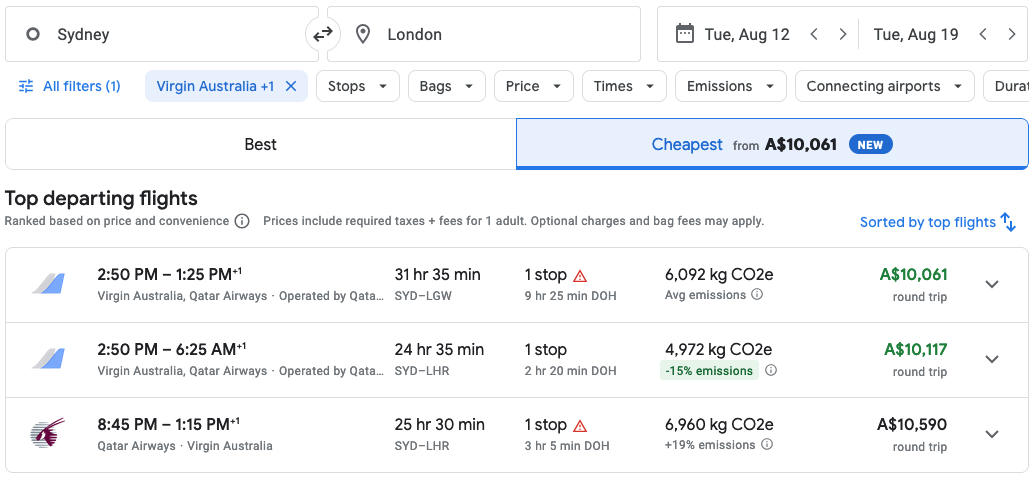Select the 2:50 PM – 6:25 AM flight
Viewport: 1033px width, 483px height.
point(516,360)
